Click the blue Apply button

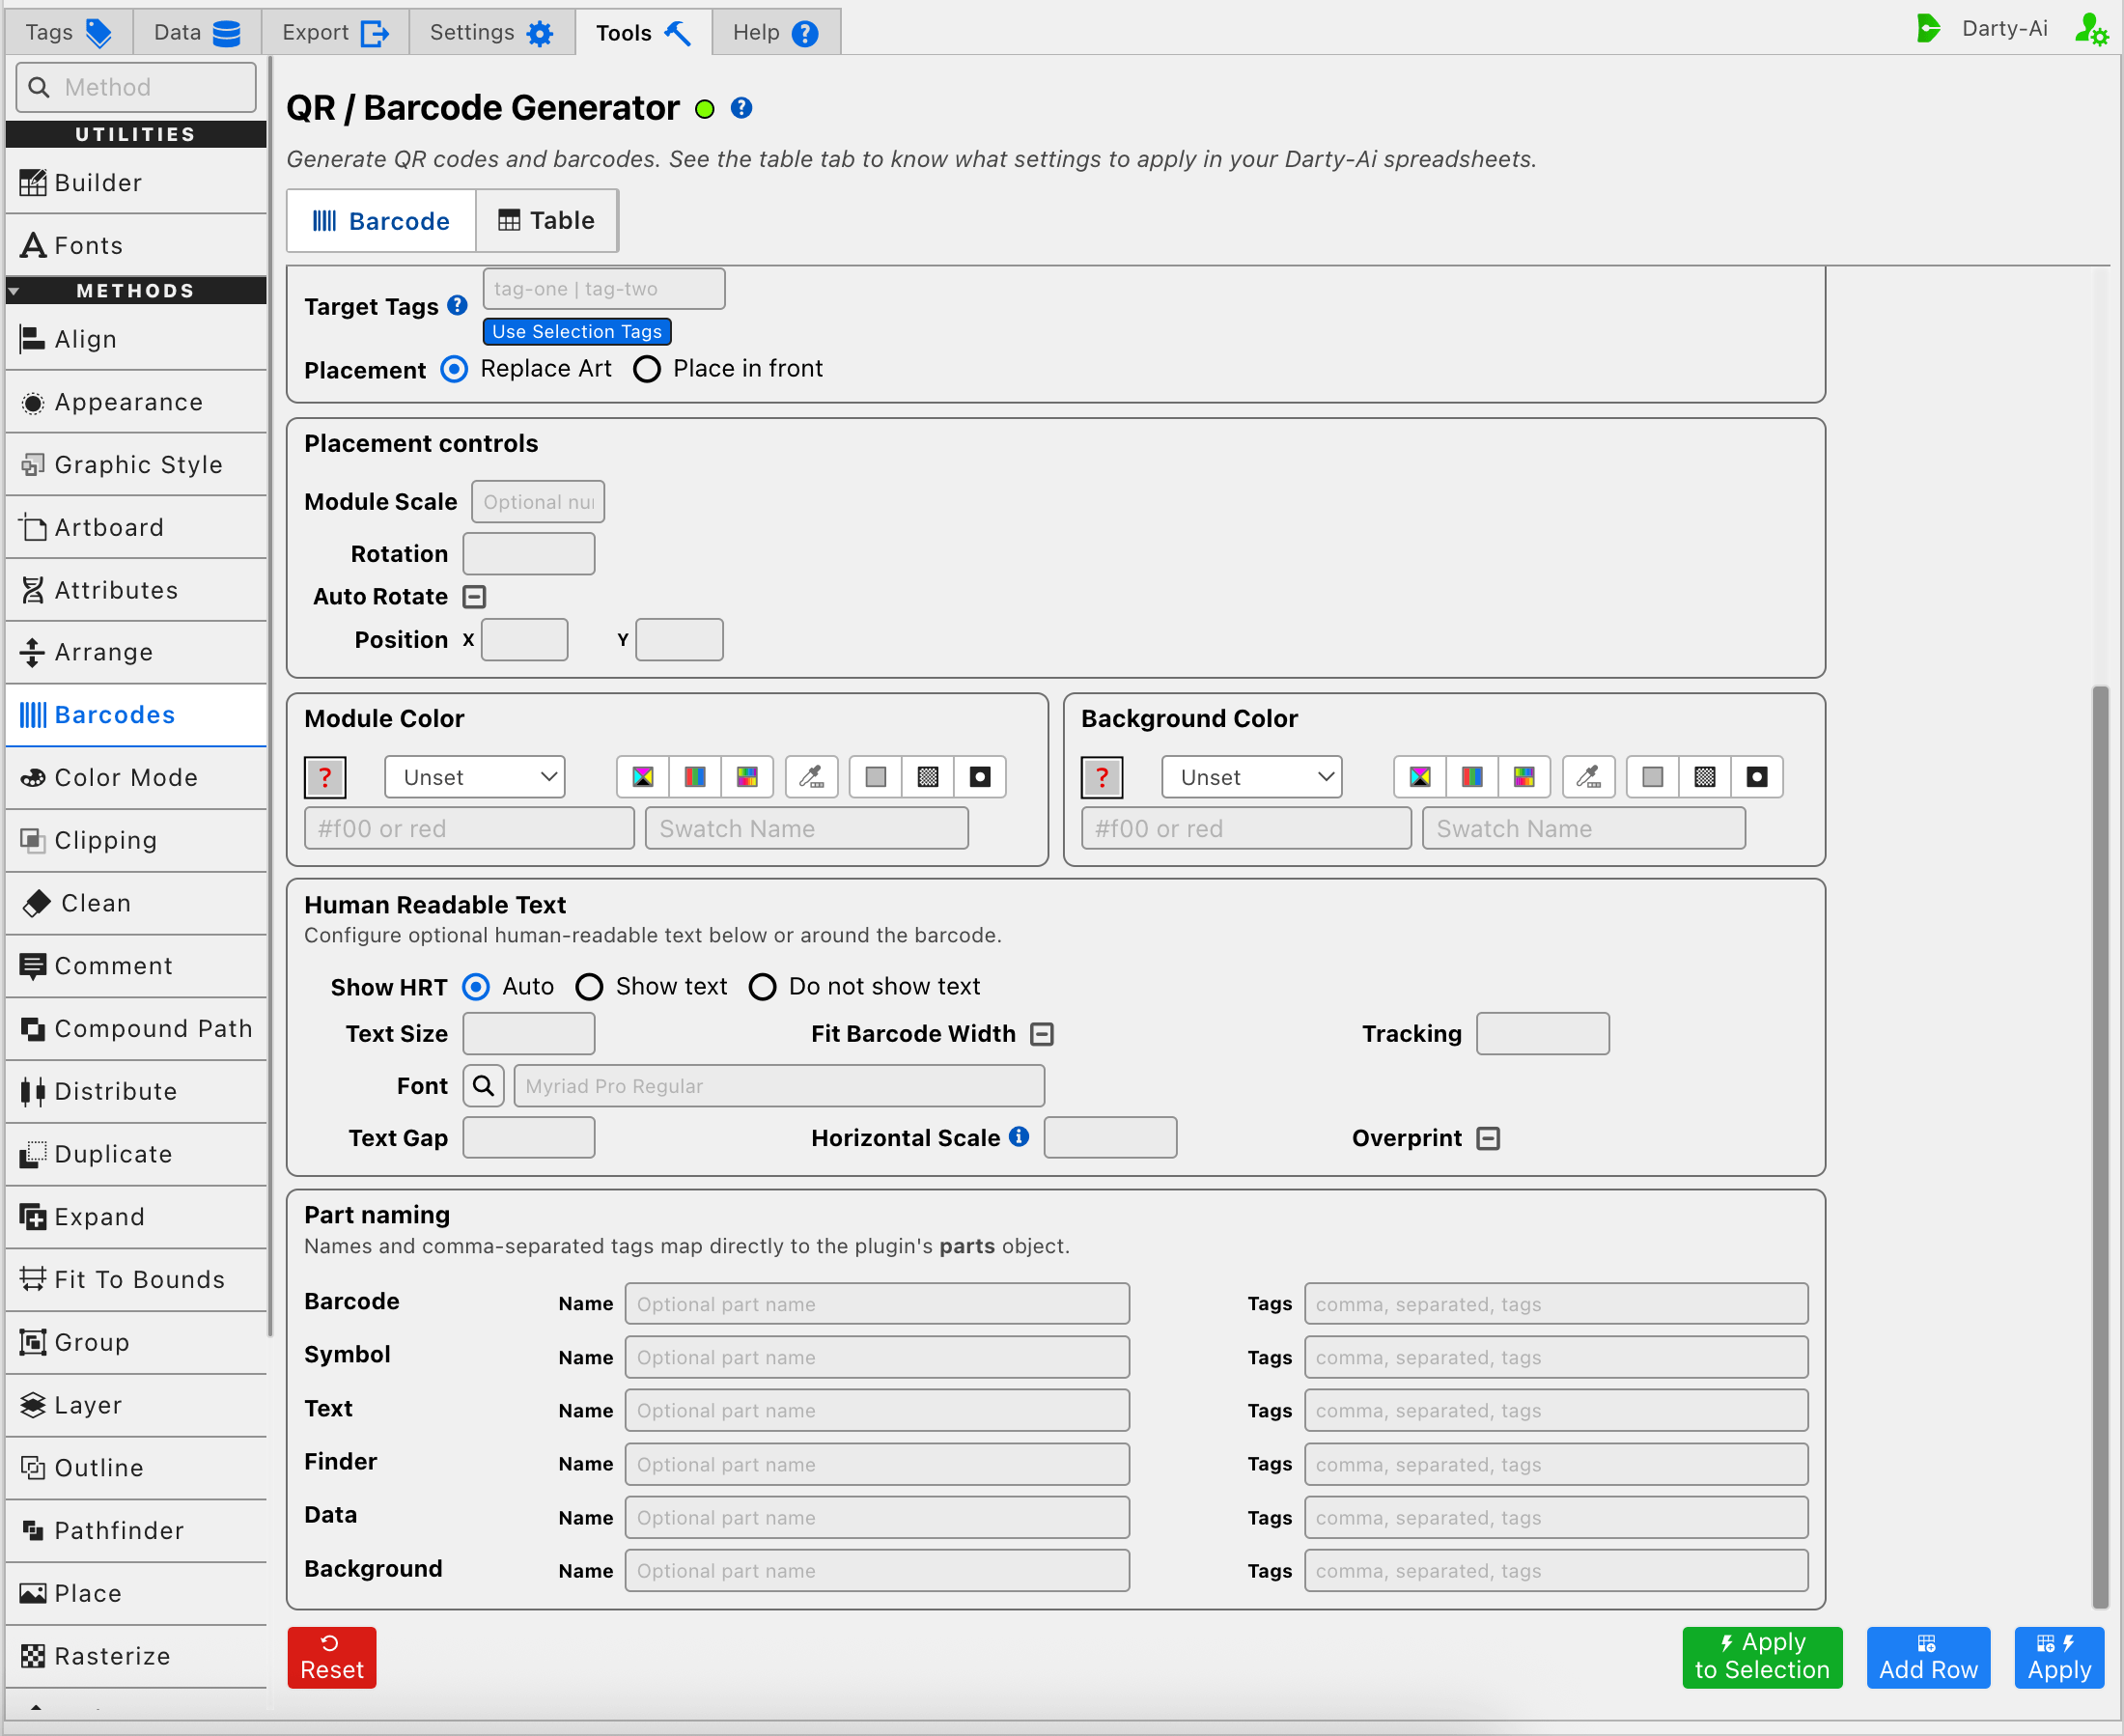(x=2059, y=1657)
